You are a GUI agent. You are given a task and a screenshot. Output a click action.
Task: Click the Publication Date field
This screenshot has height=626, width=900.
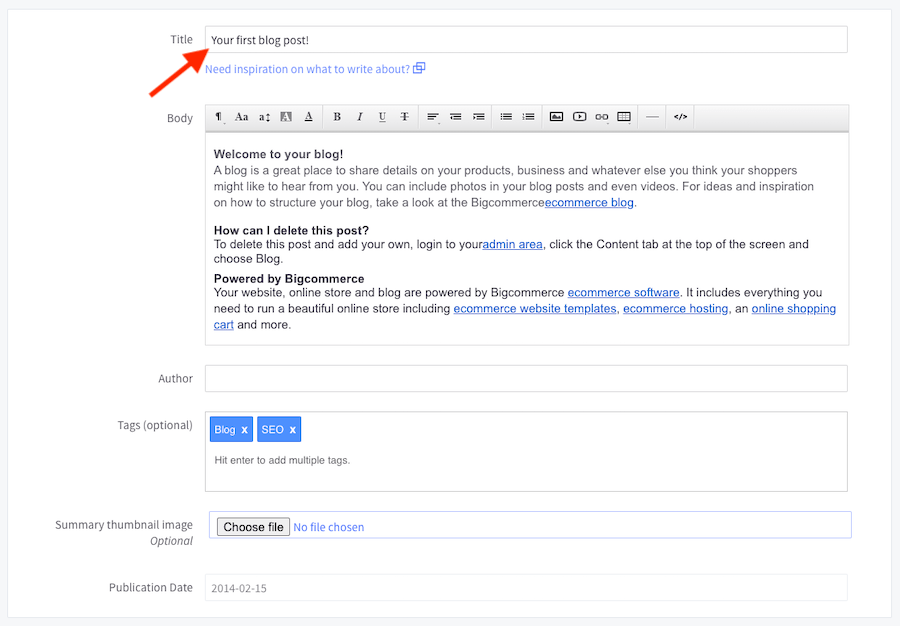click(x=526, y=588)
